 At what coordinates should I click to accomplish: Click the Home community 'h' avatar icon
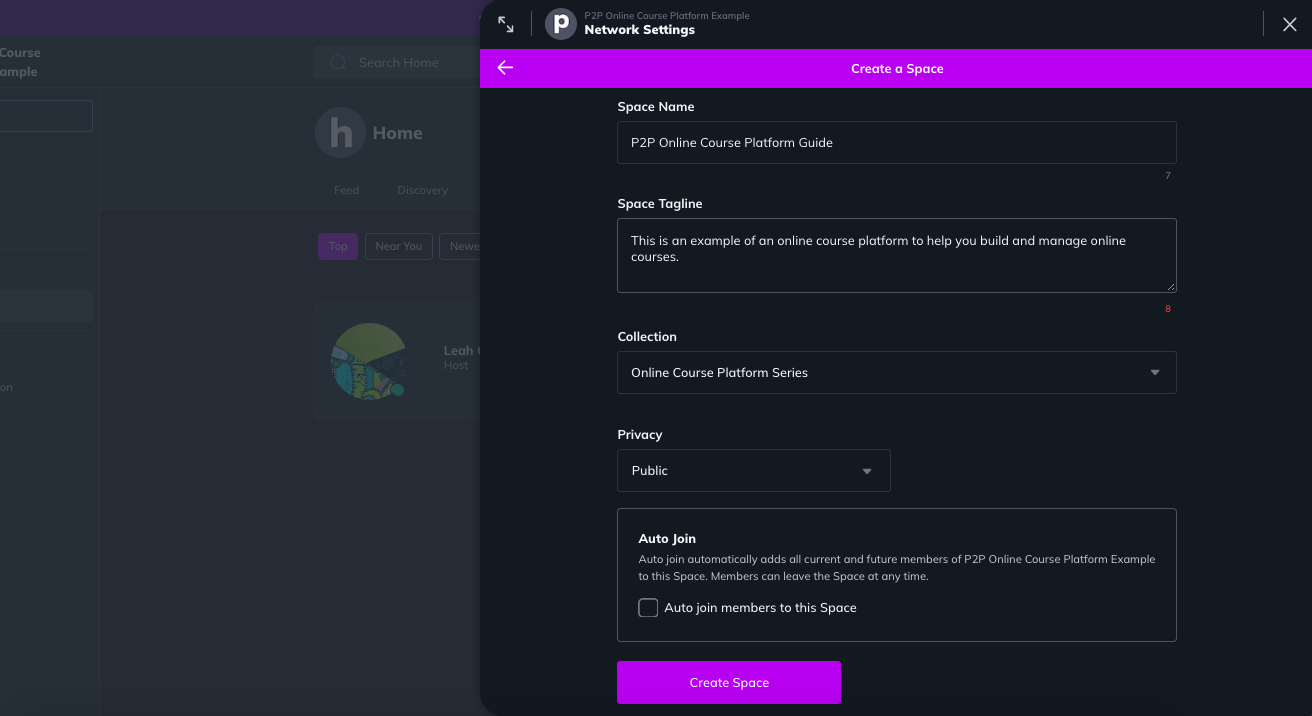[x=340, y=131]
